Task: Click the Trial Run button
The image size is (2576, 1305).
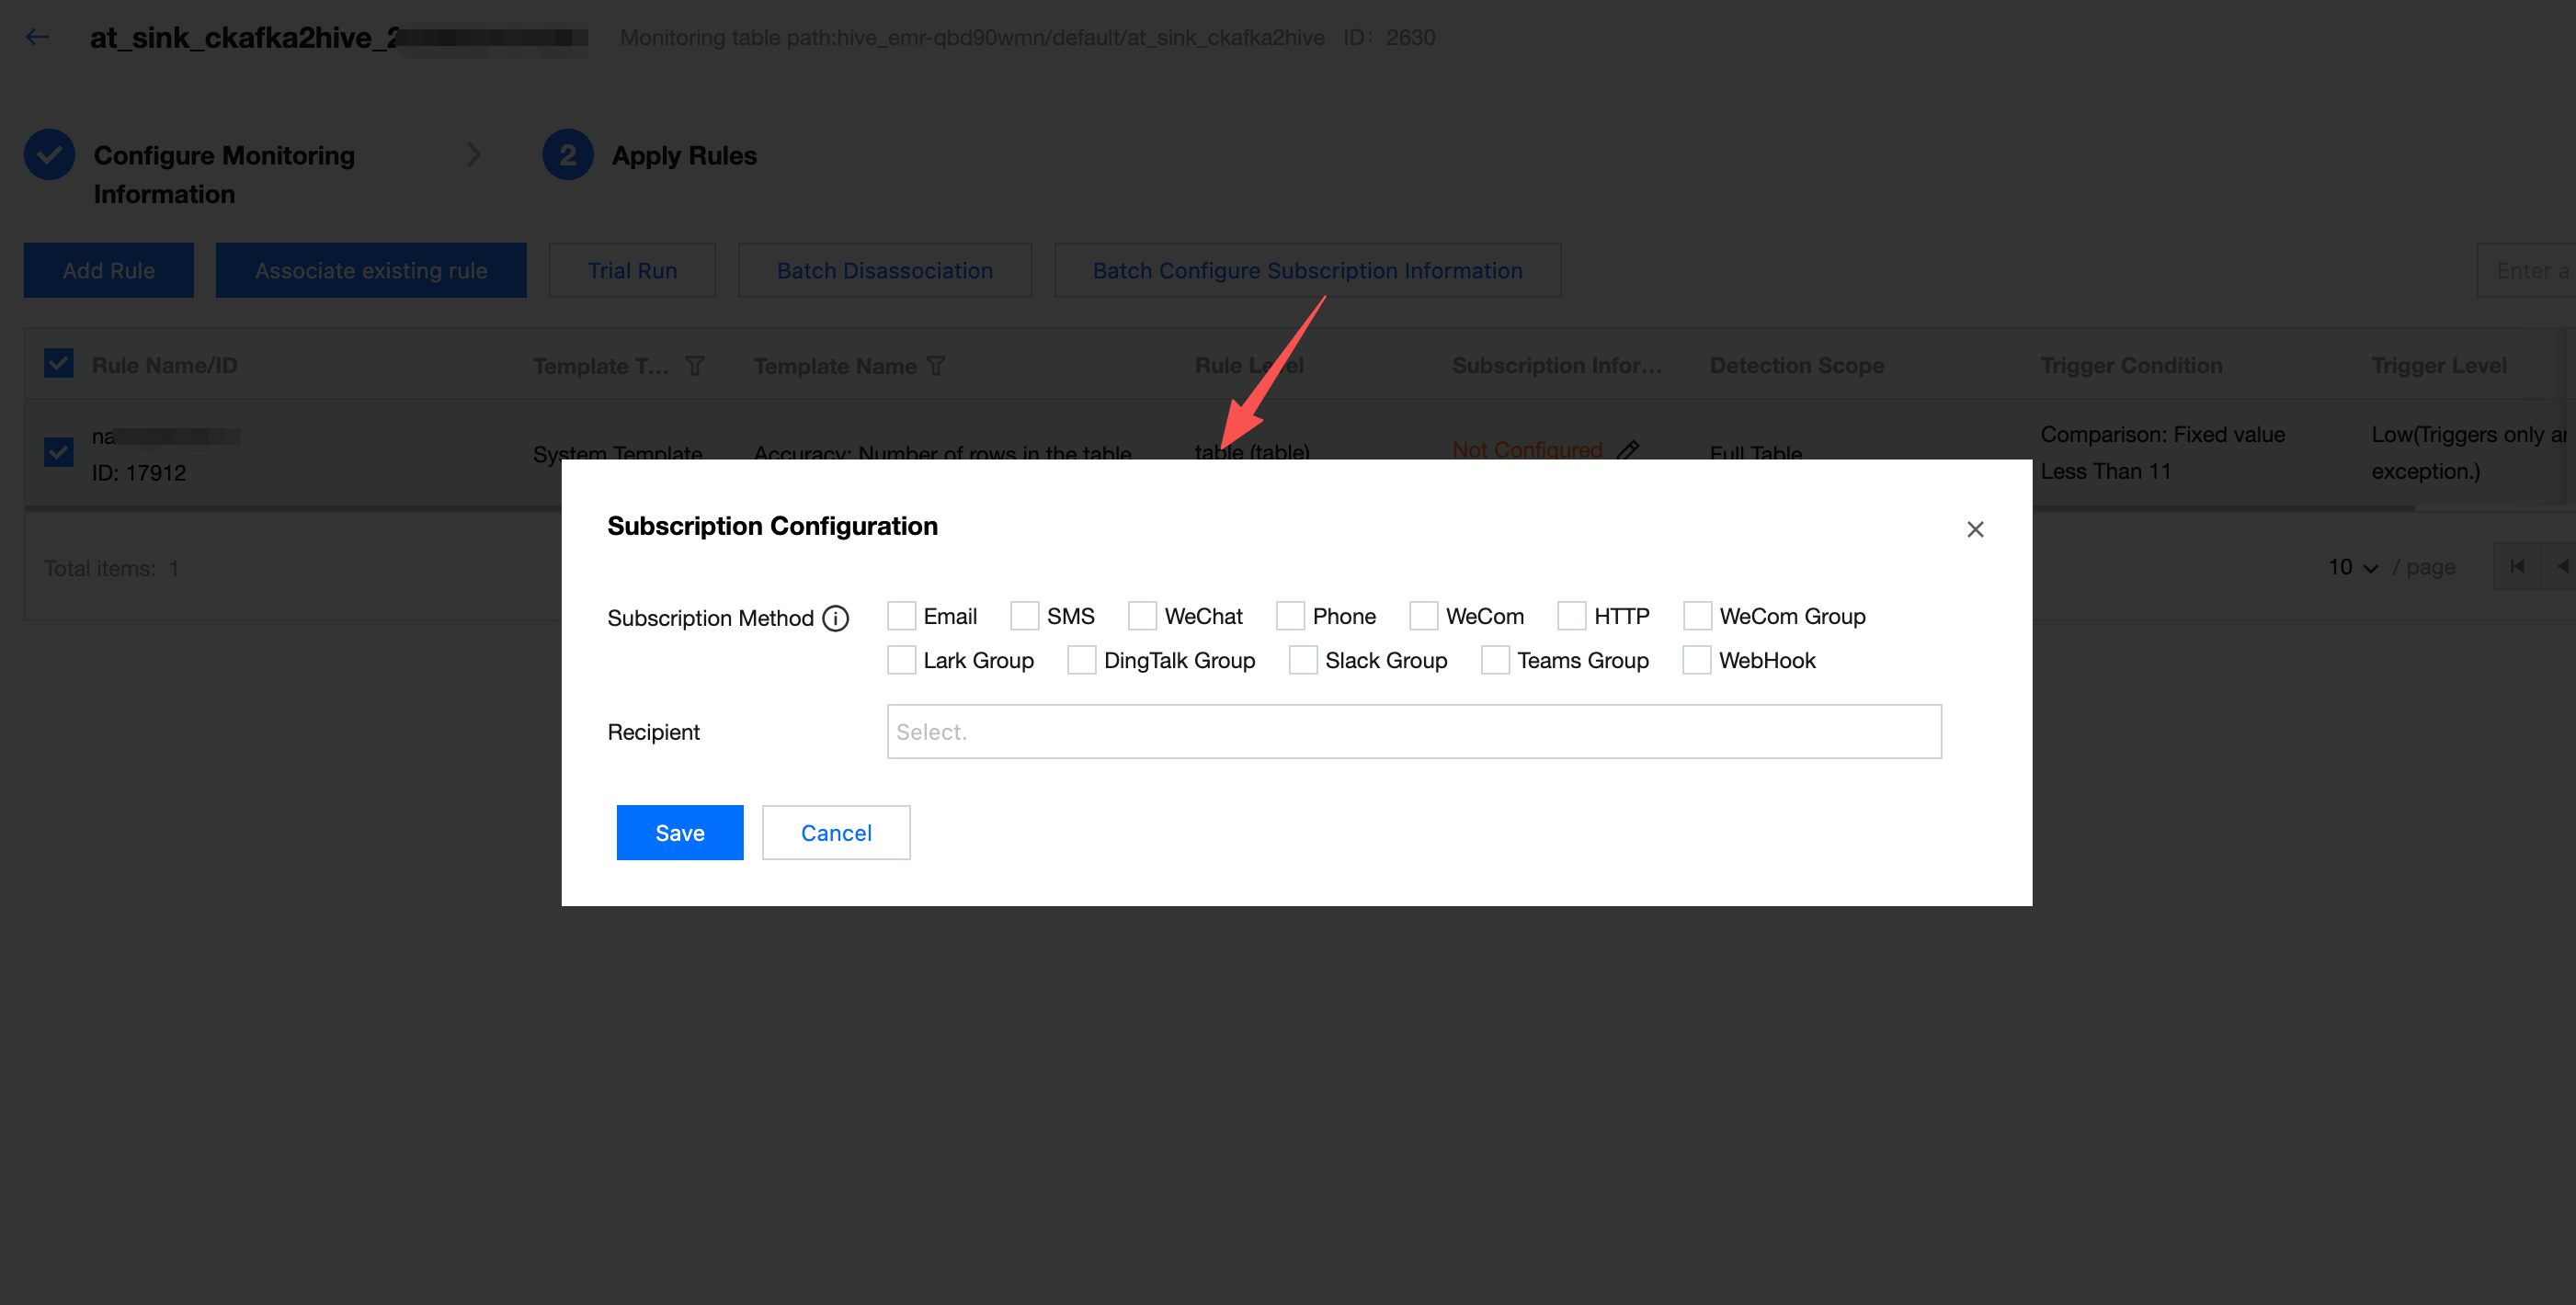Action: 632,270
